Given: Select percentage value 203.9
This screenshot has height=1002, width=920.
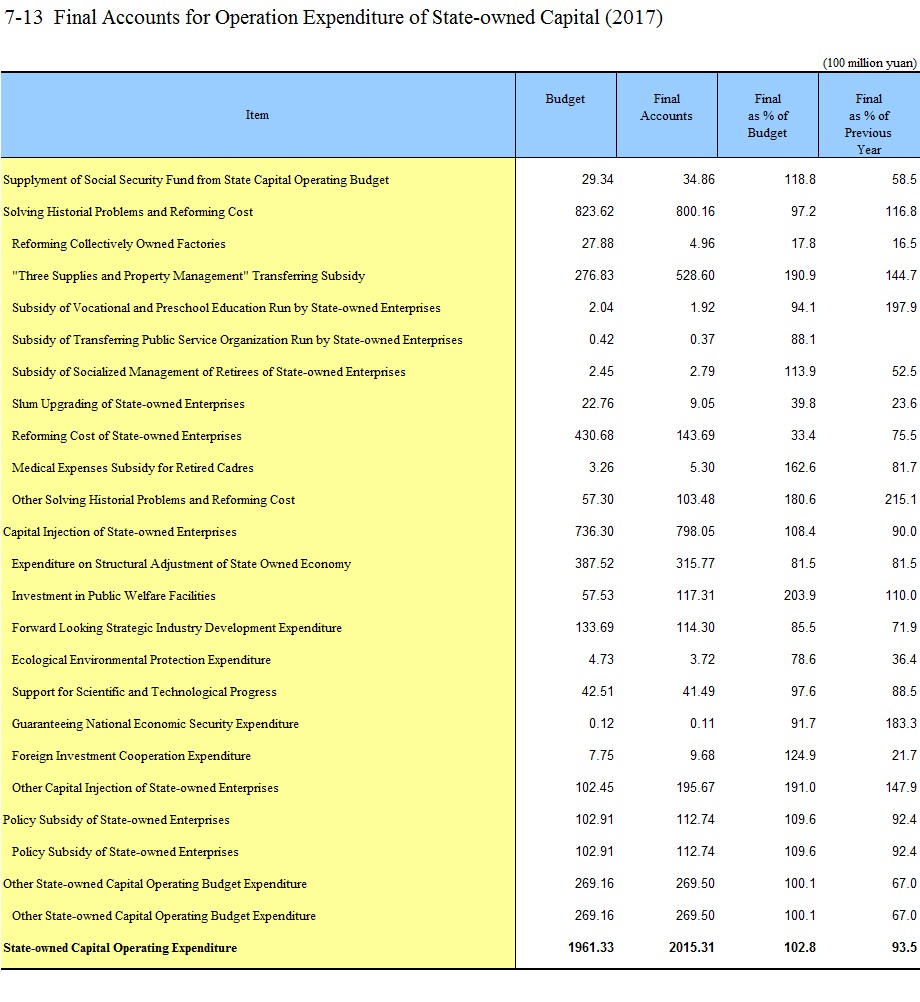Looking at the screenshot, I should (800, 595).
